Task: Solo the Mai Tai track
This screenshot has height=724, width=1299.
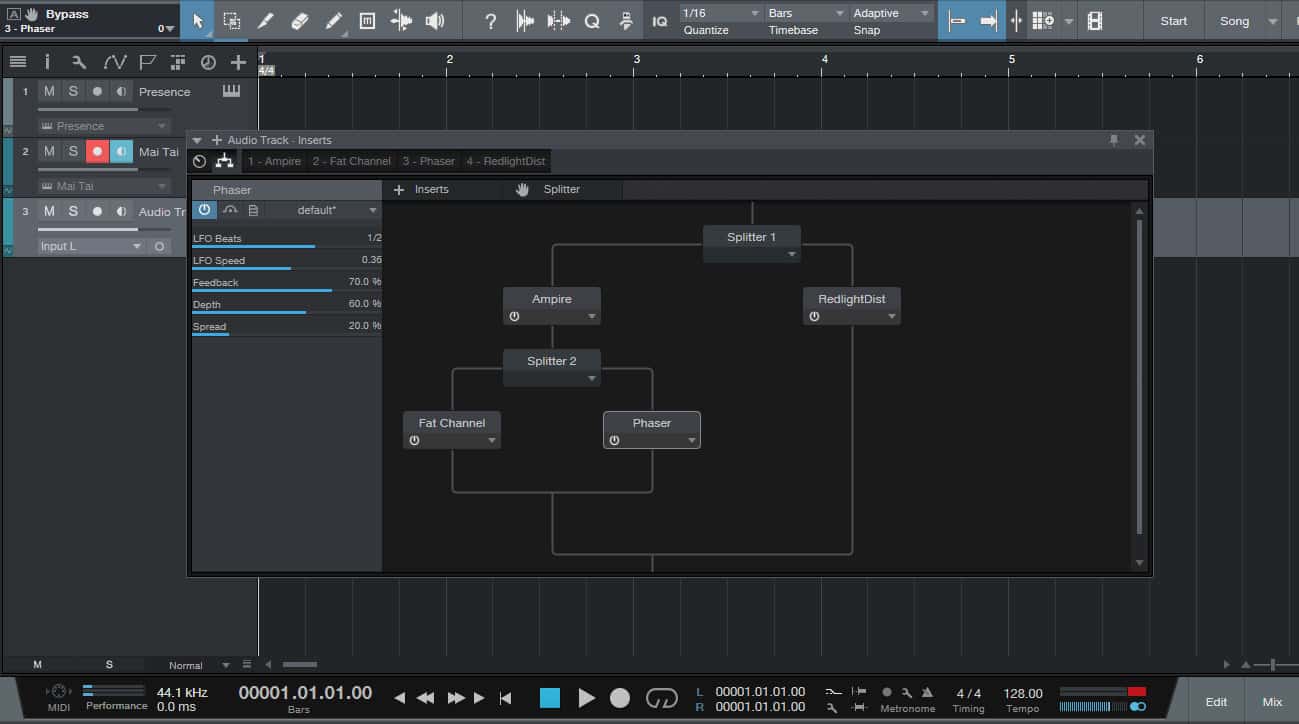Action: 73,151
